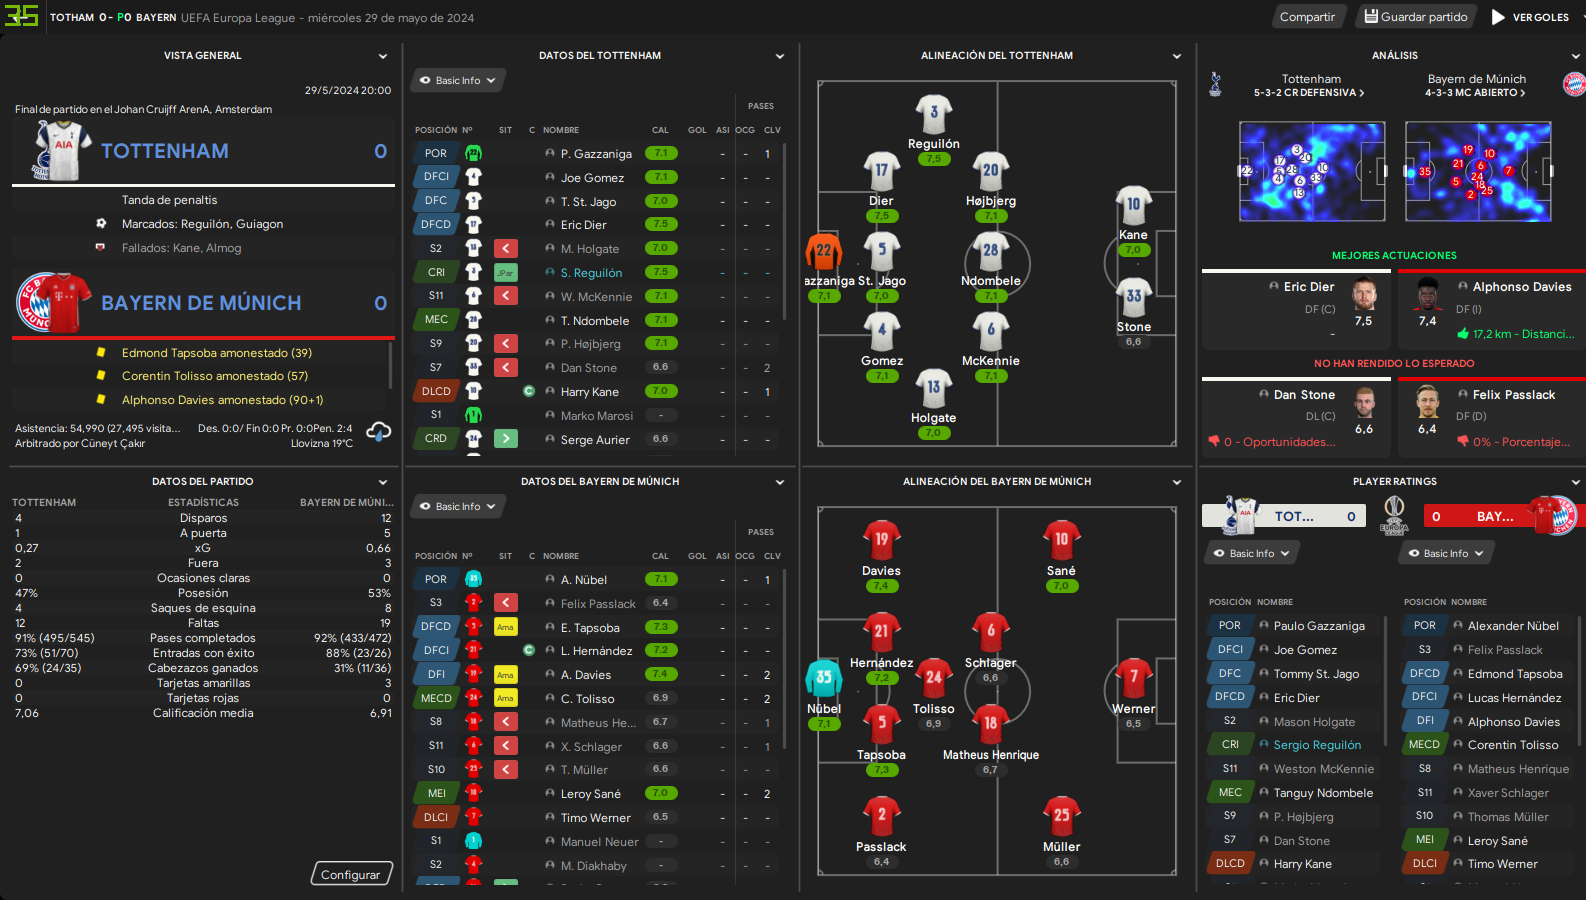Open the TOTTENHAM team name link
Viewport: 1586px width, 900px height.
165,151
